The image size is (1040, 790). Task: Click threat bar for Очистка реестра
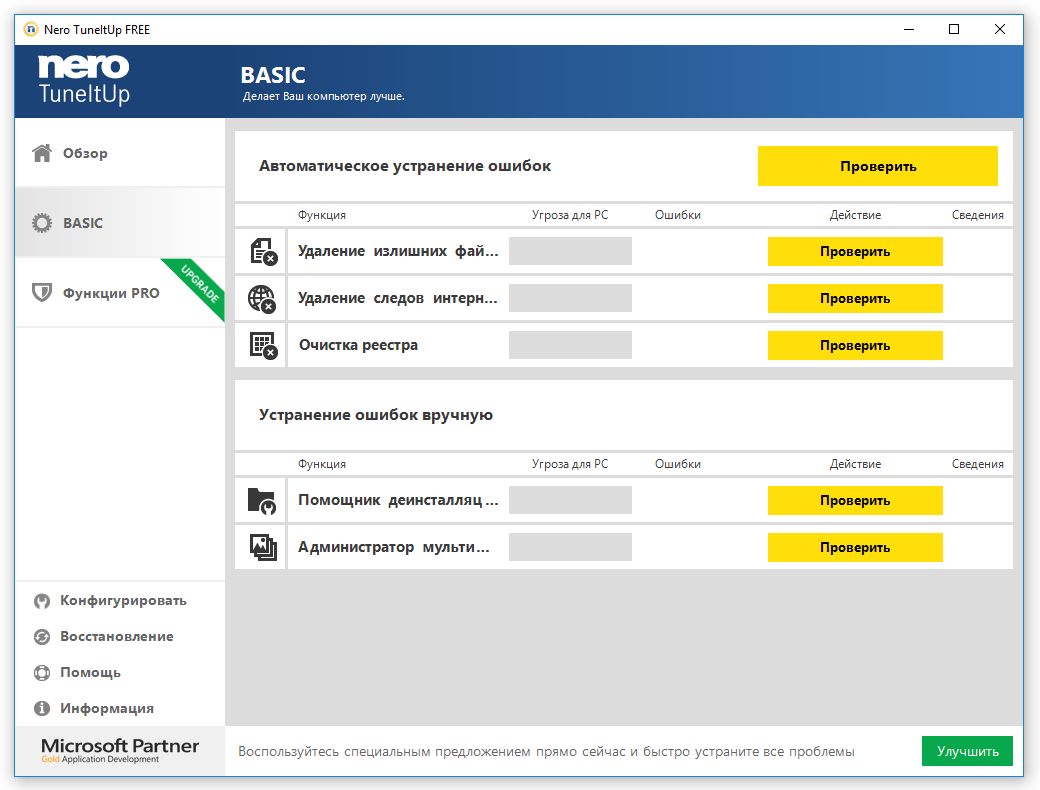[570, 346]
